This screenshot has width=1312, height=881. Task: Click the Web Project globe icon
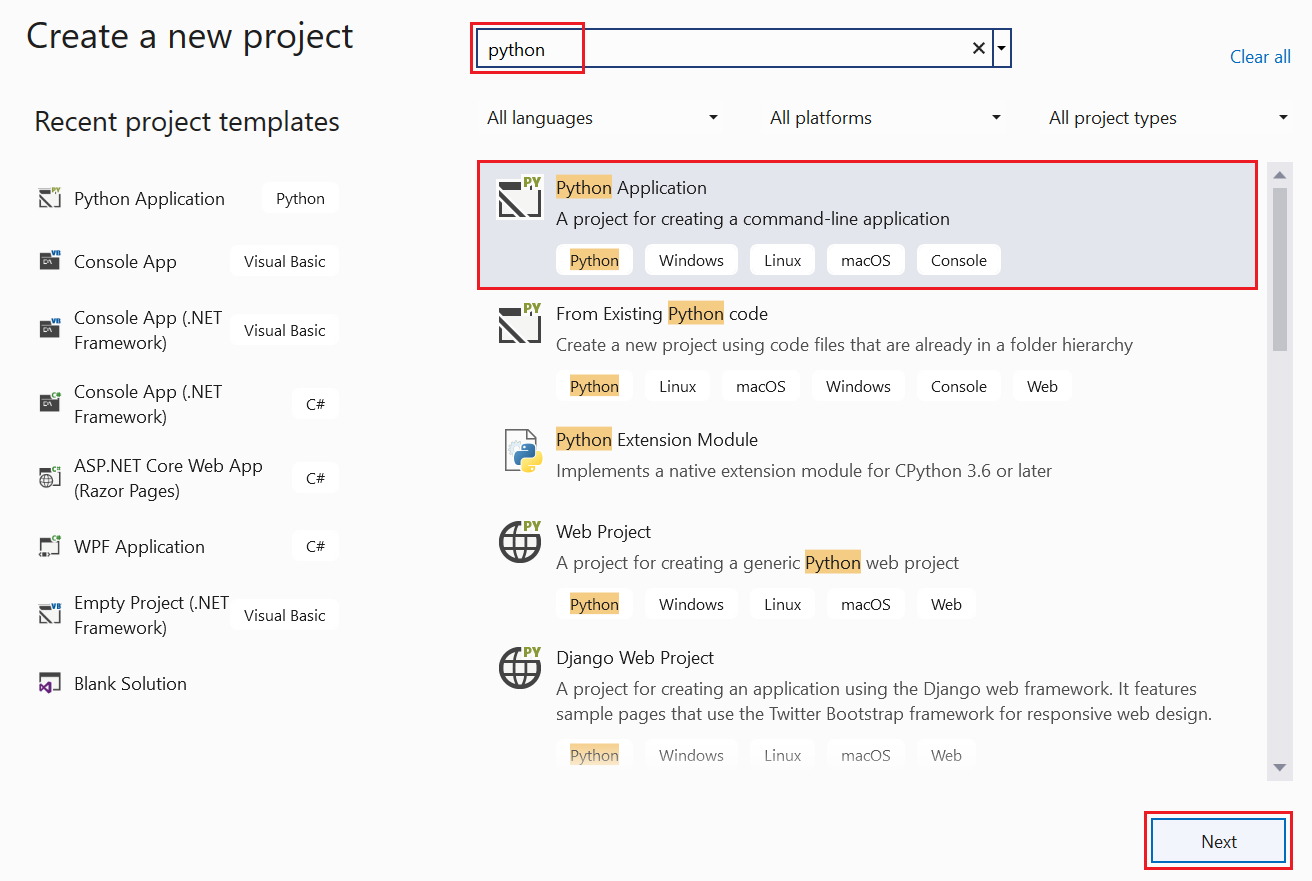pos(520,542)
